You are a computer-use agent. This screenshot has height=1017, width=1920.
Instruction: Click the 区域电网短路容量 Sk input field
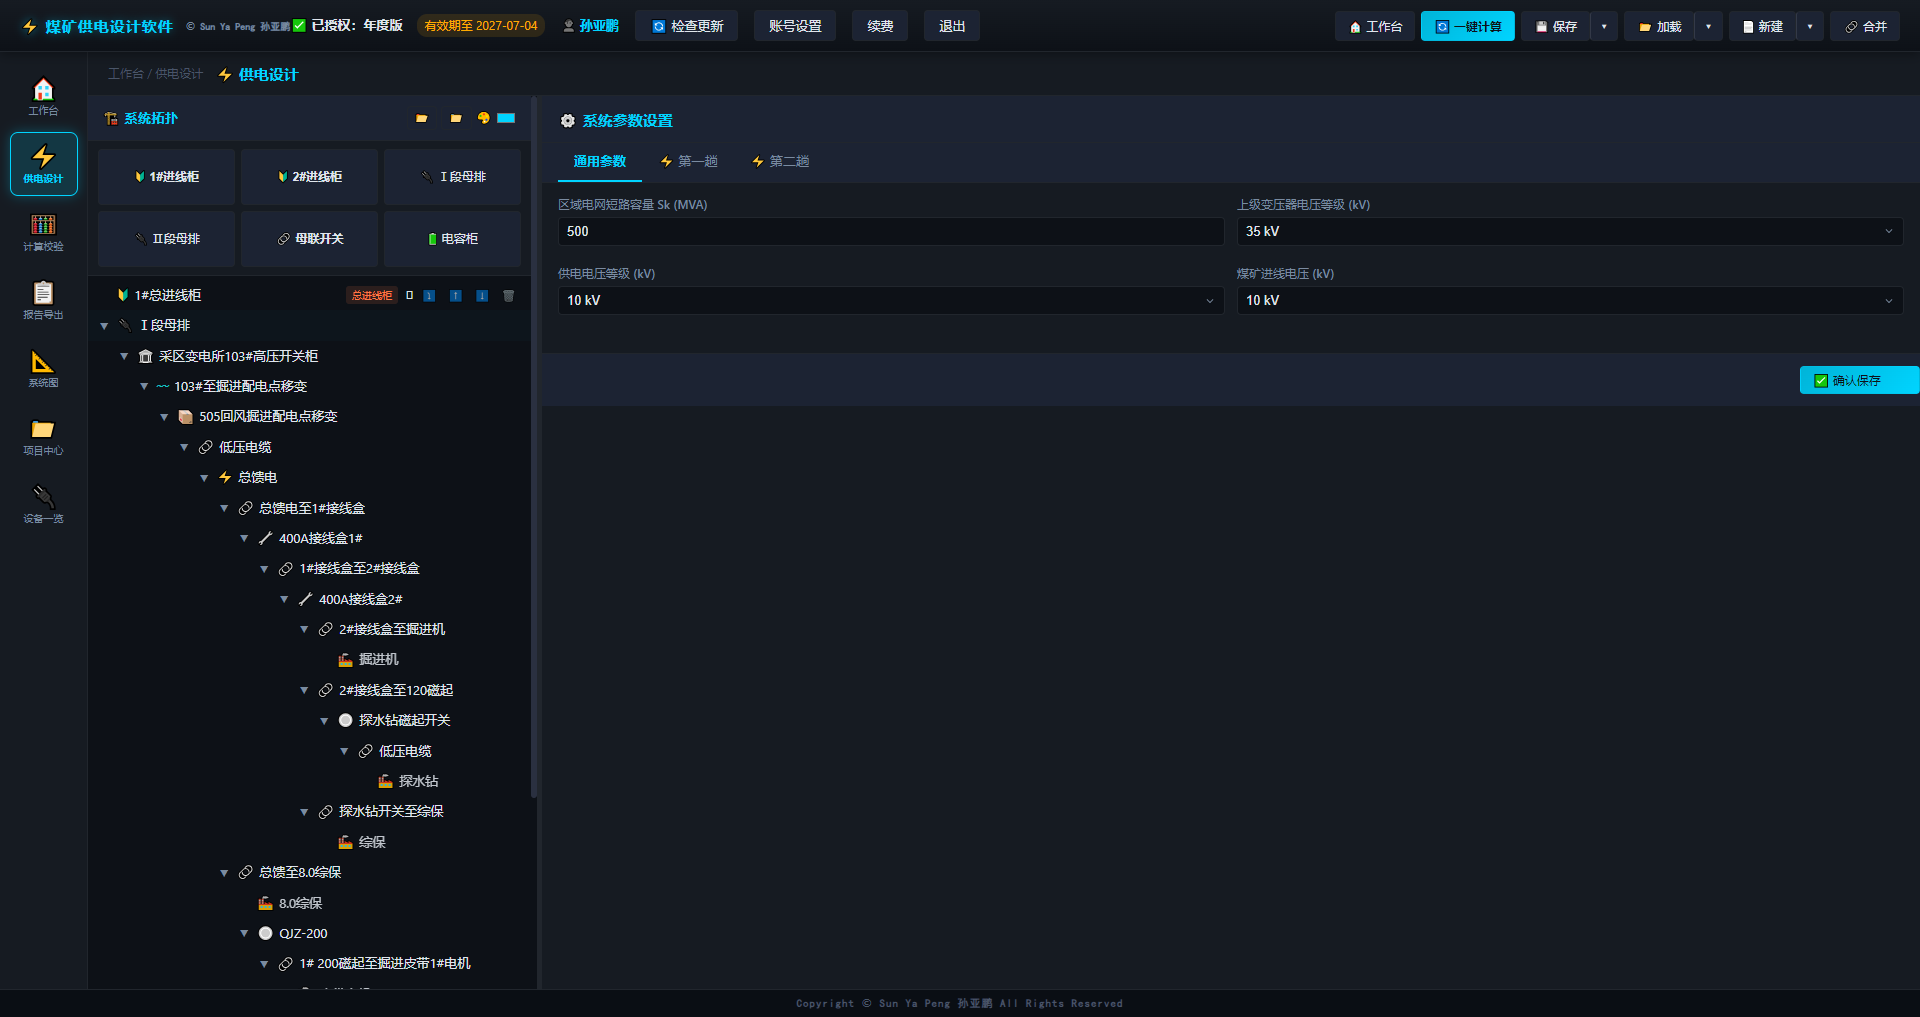tap(890, 231)
